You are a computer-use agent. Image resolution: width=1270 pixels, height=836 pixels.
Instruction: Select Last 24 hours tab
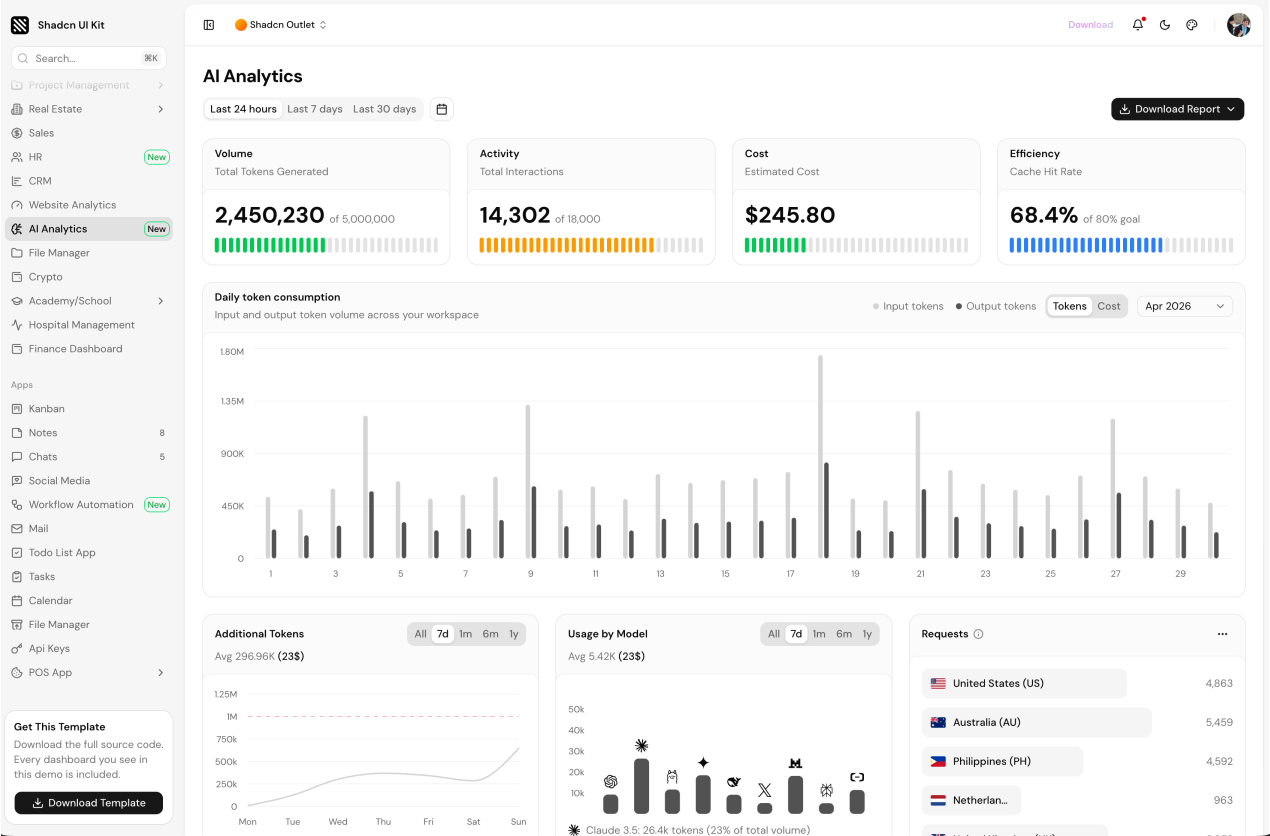pyautogui.click(x=243, y=109)
